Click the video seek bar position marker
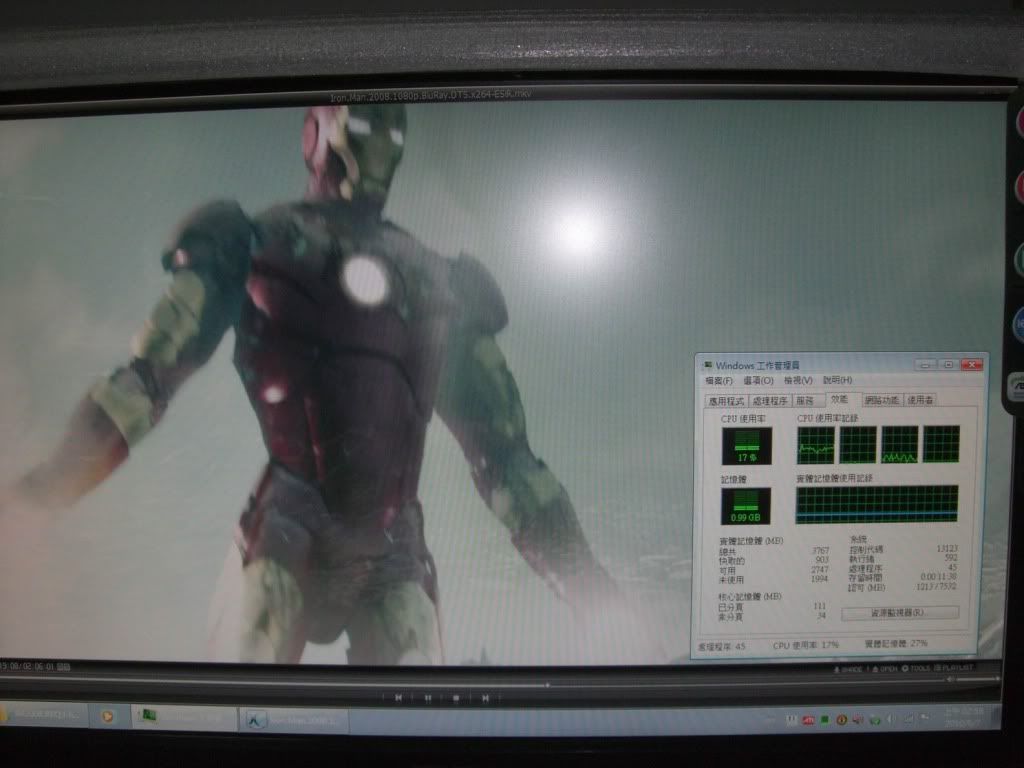This screenshot has height=768, width=1024. point(547,685)
